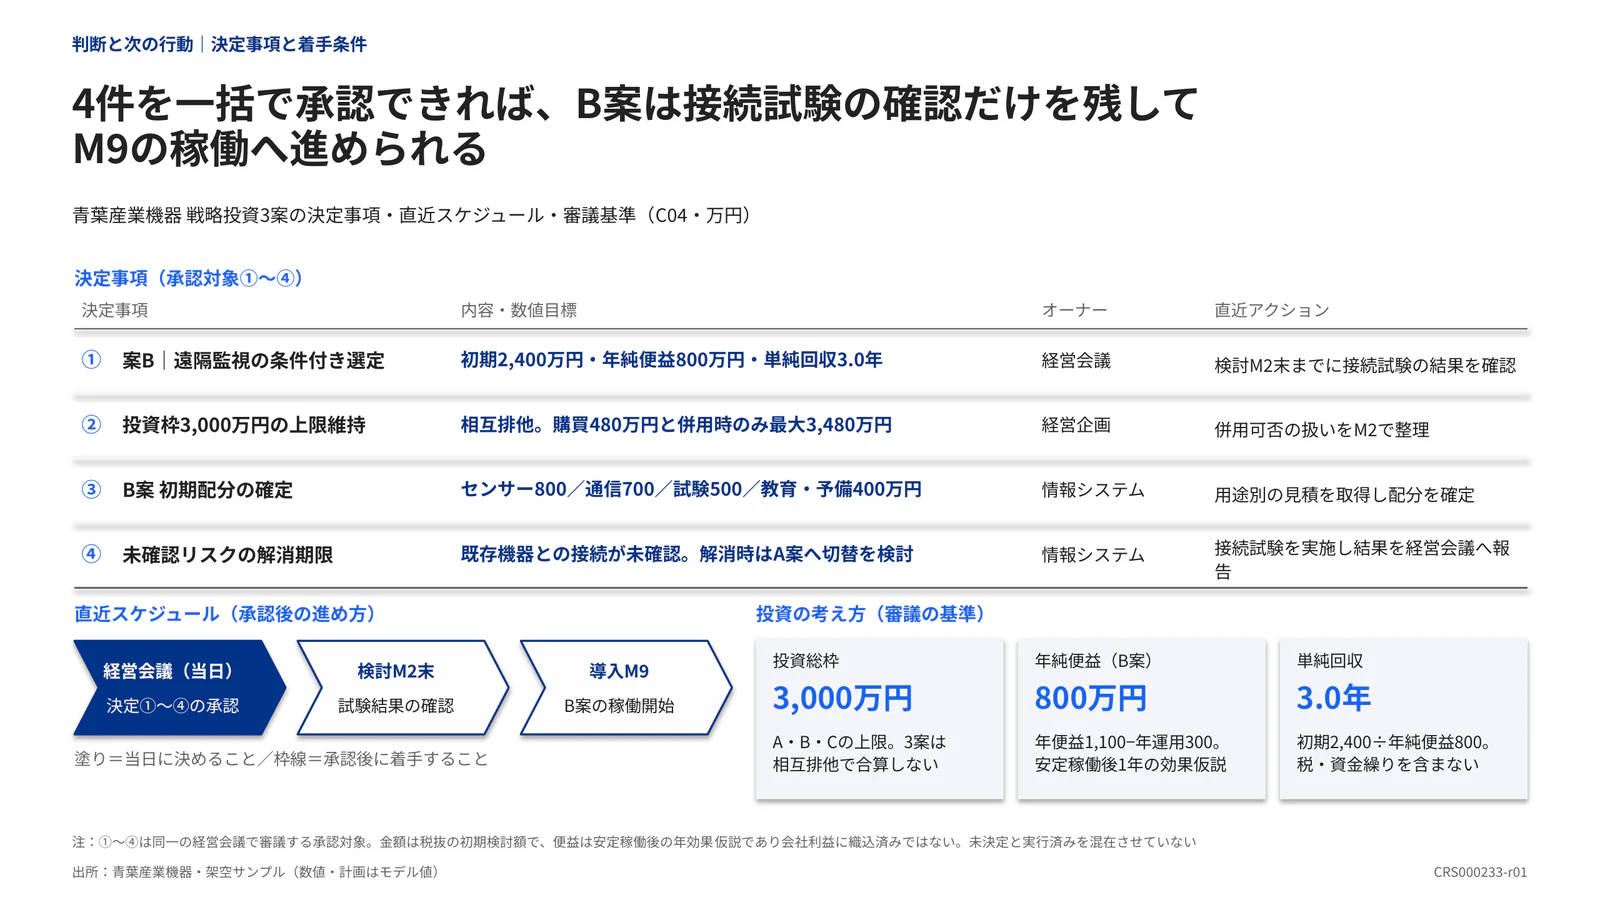Click the main slide title heading
1600x900 pixels.
635,125
